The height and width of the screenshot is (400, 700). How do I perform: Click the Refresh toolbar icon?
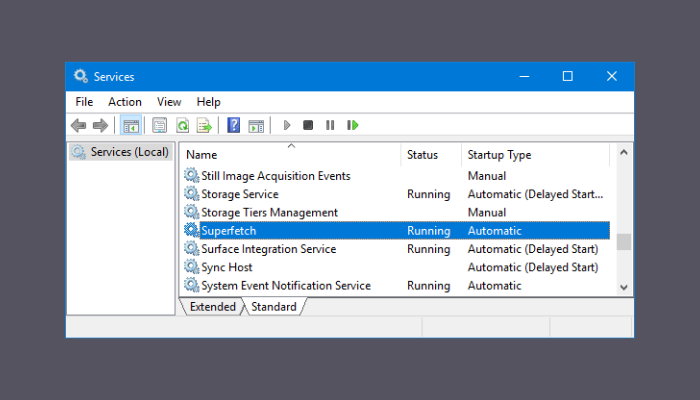pos(183,125)
